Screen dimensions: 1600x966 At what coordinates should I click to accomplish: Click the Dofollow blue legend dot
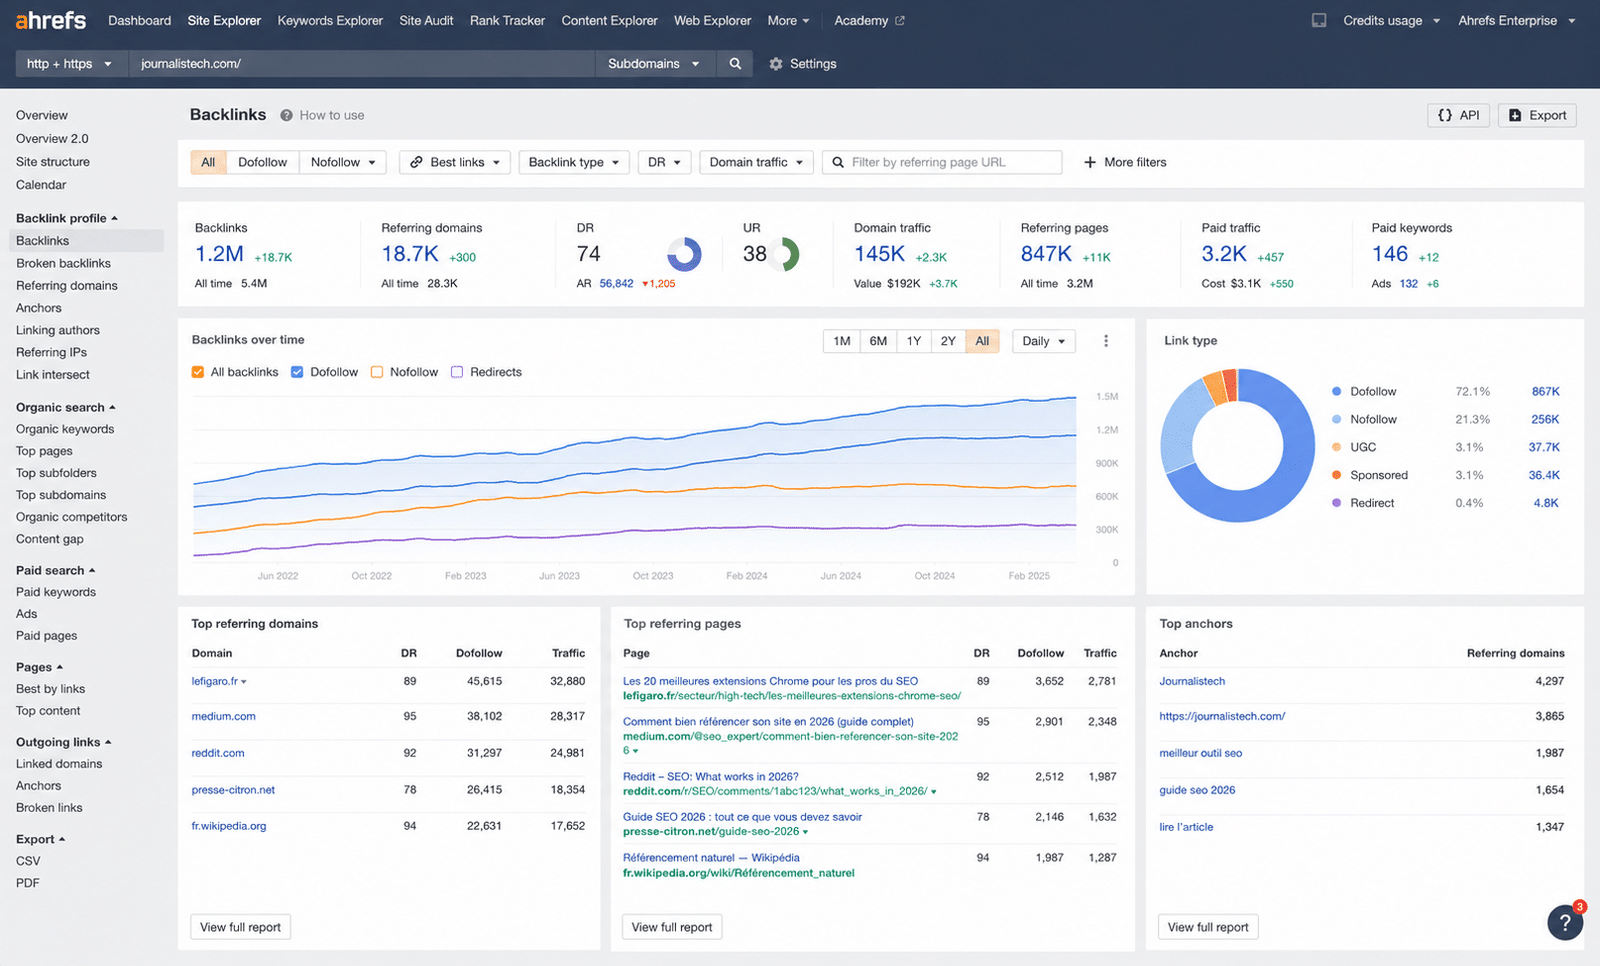(1337, 391)
